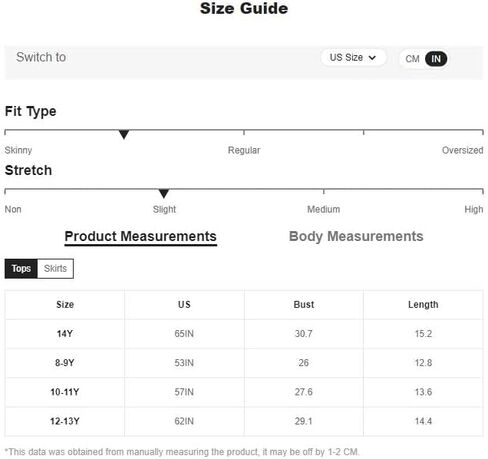Switch units to CM

click(412, 59)
